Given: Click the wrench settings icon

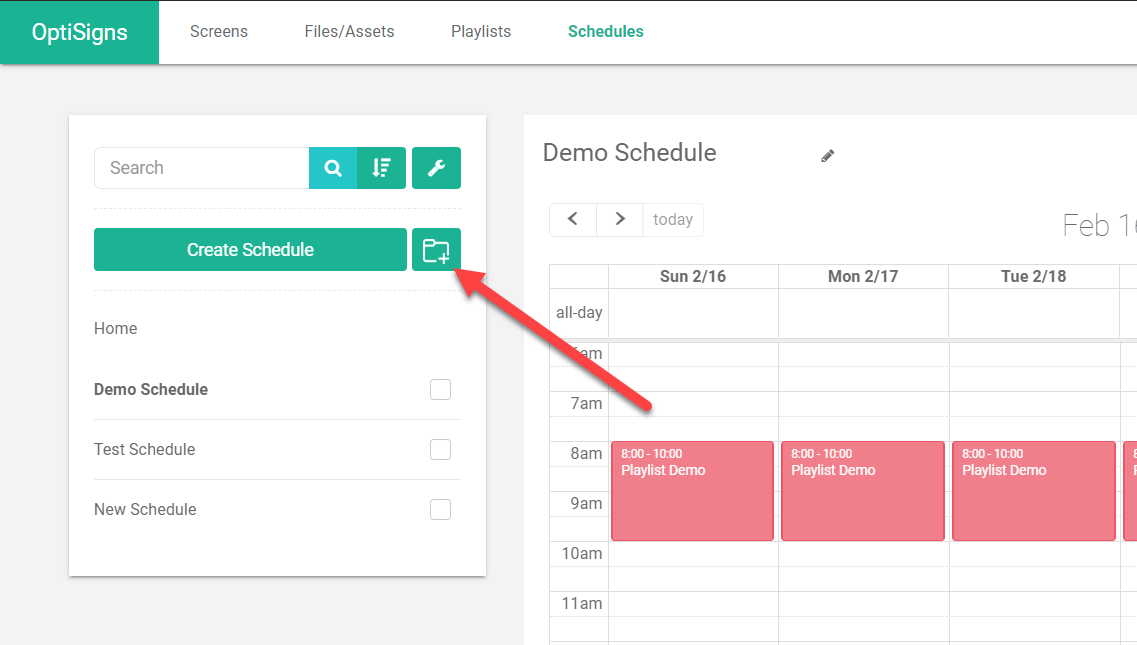Looking at the screenshot, I should coord(436,168).
